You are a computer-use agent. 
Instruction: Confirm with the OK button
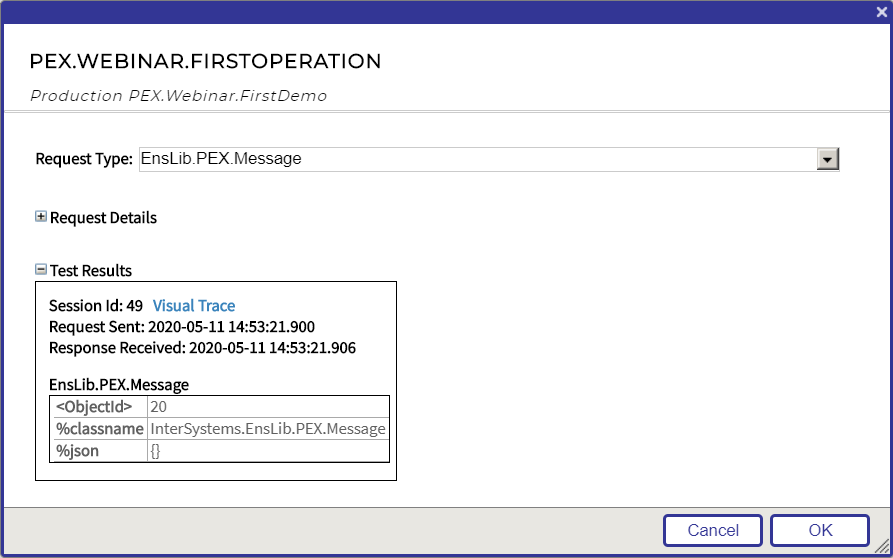point(819,530)
